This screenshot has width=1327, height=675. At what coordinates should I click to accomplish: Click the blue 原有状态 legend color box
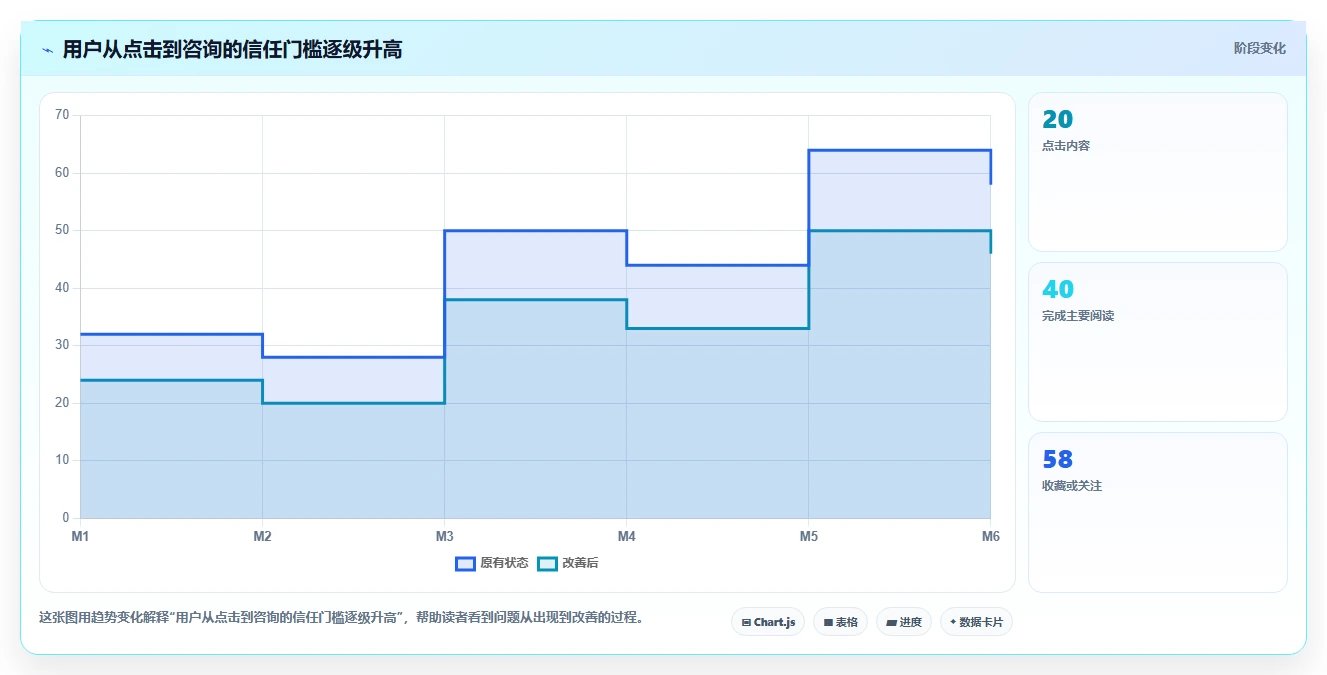coord(465,563)
